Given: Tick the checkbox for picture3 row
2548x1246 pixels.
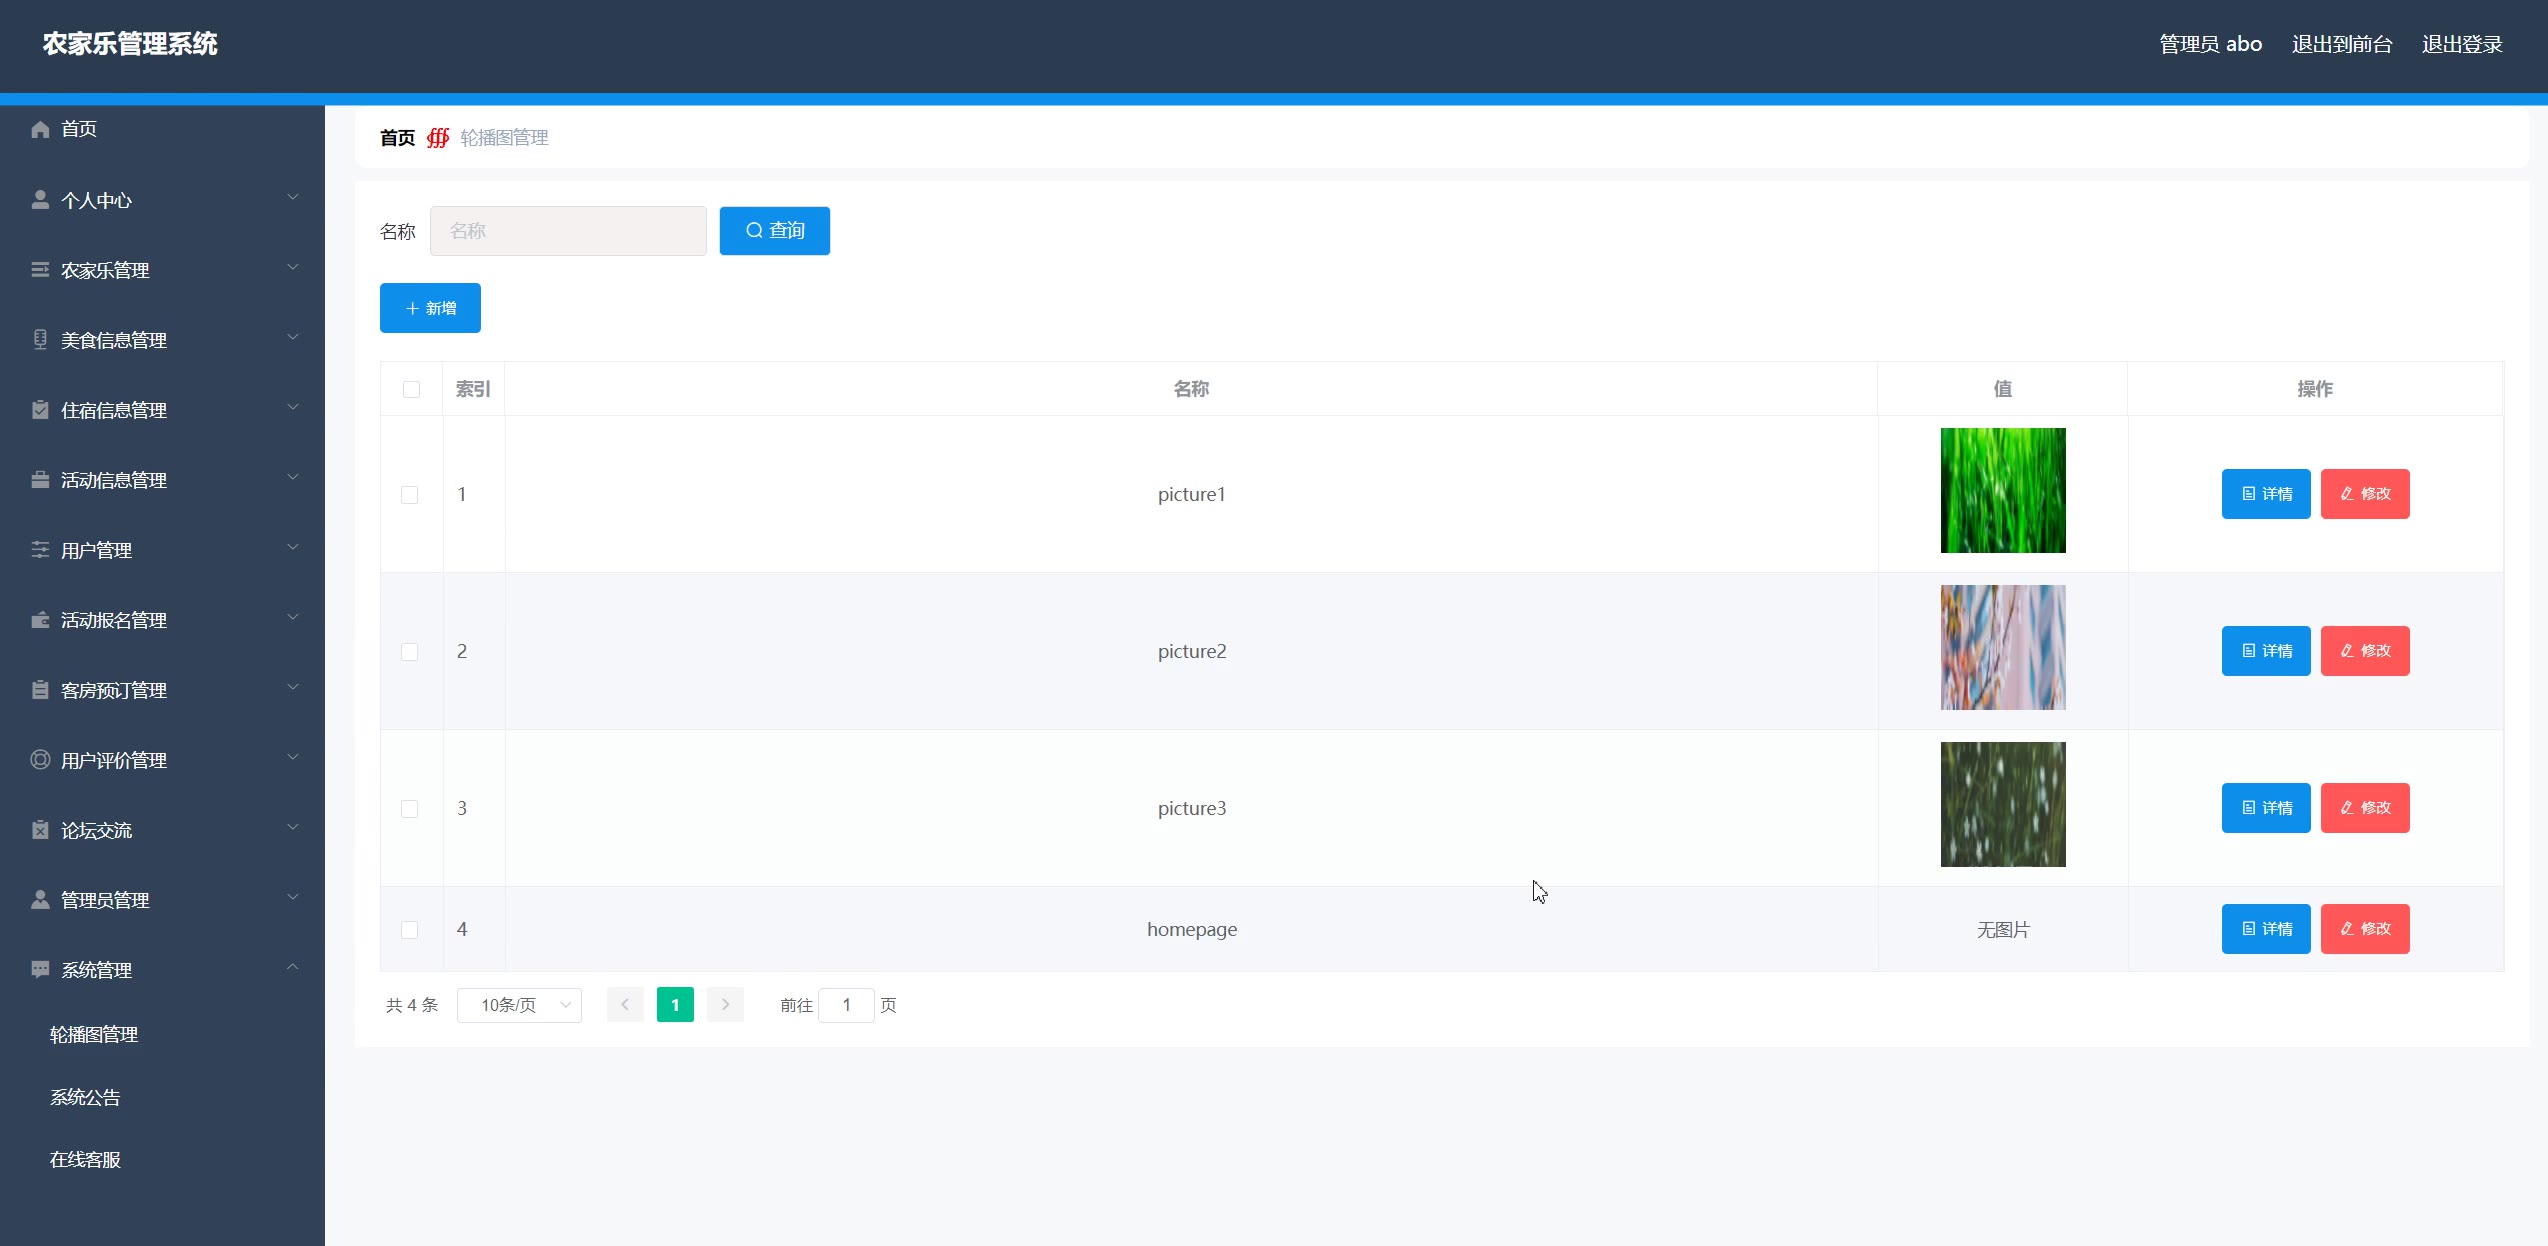Looking at the screenshot, I should [409, 809].
